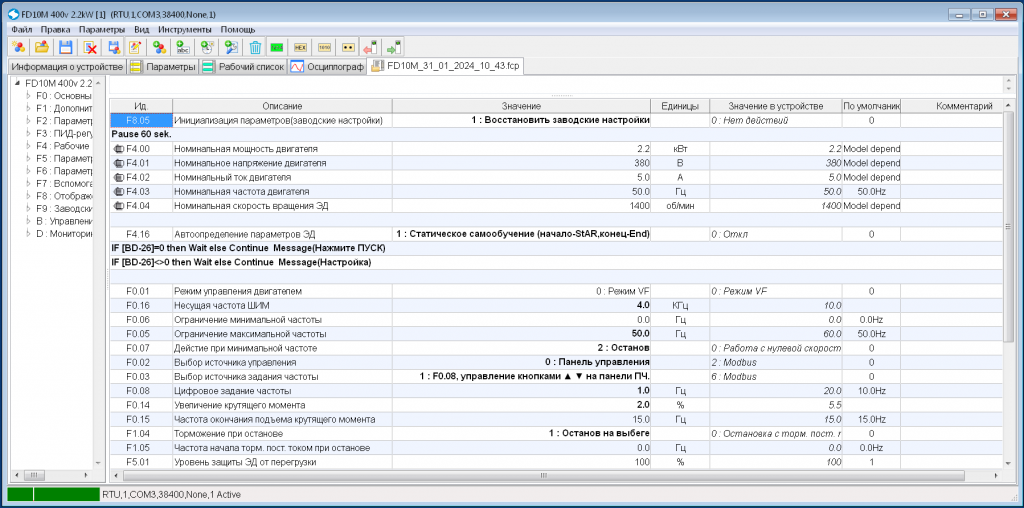
Task: Click the Осциллограф tab waveform icon
Action: [297, 66]
